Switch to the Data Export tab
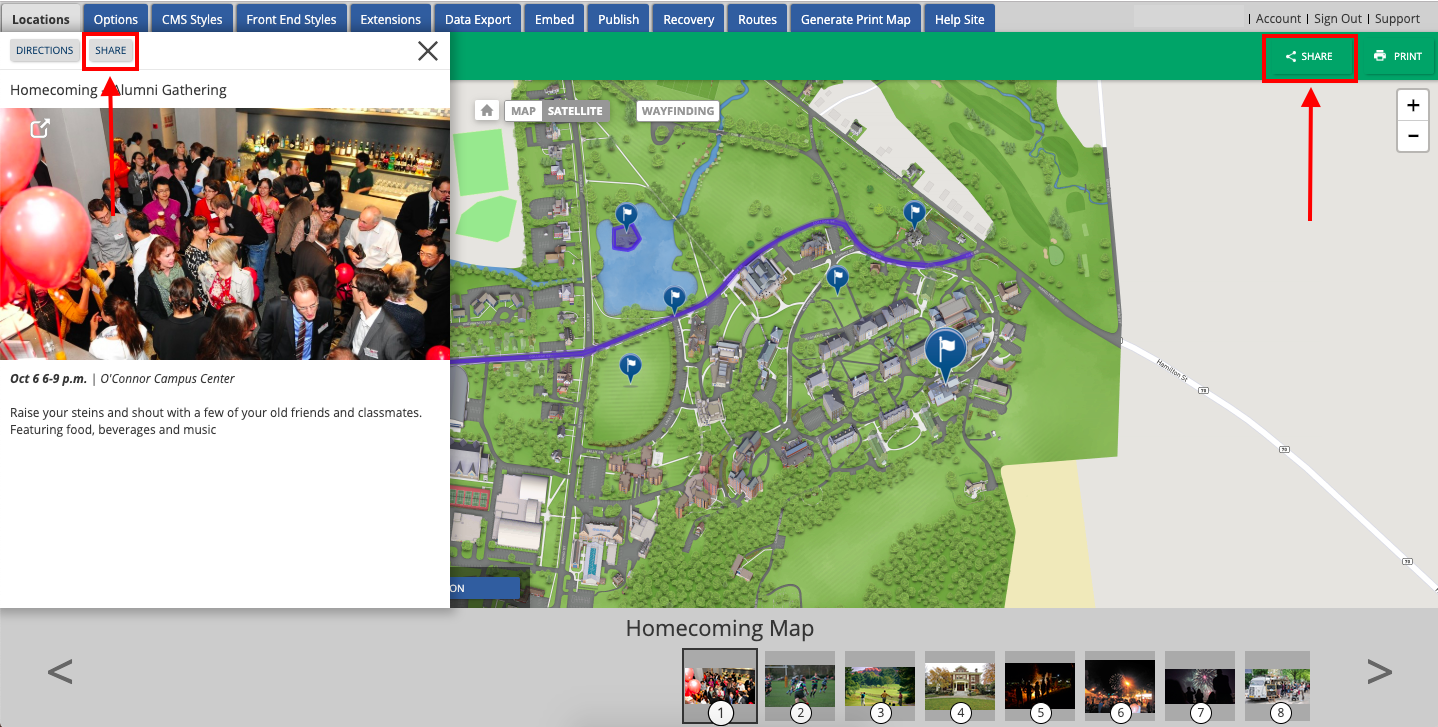Screen dimensions: 1438x727 pos(477,17)
